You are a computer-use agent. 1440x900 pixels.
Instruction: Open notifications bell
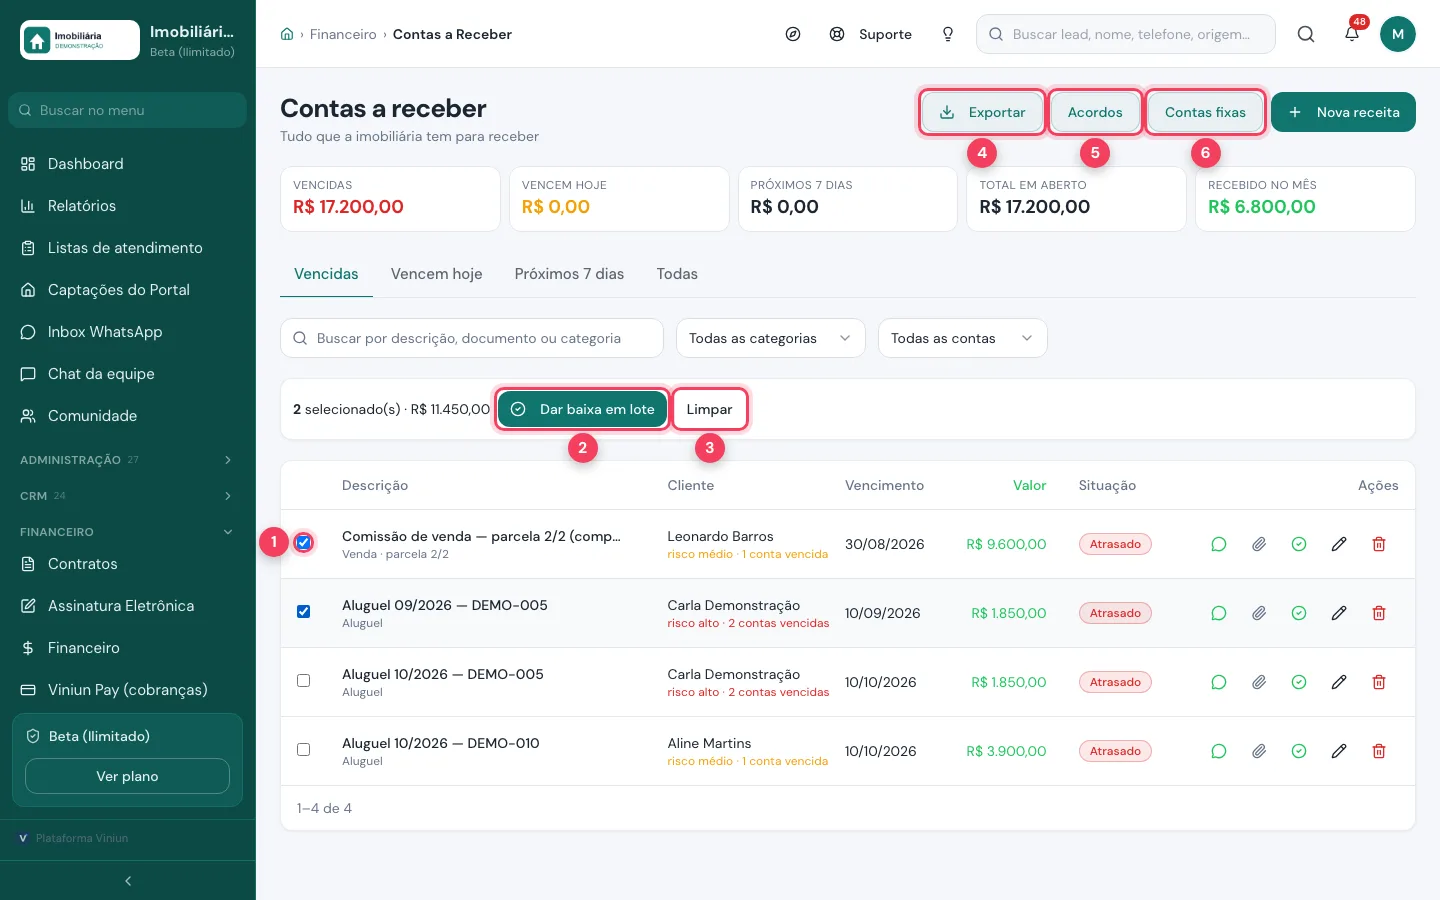1352,34
